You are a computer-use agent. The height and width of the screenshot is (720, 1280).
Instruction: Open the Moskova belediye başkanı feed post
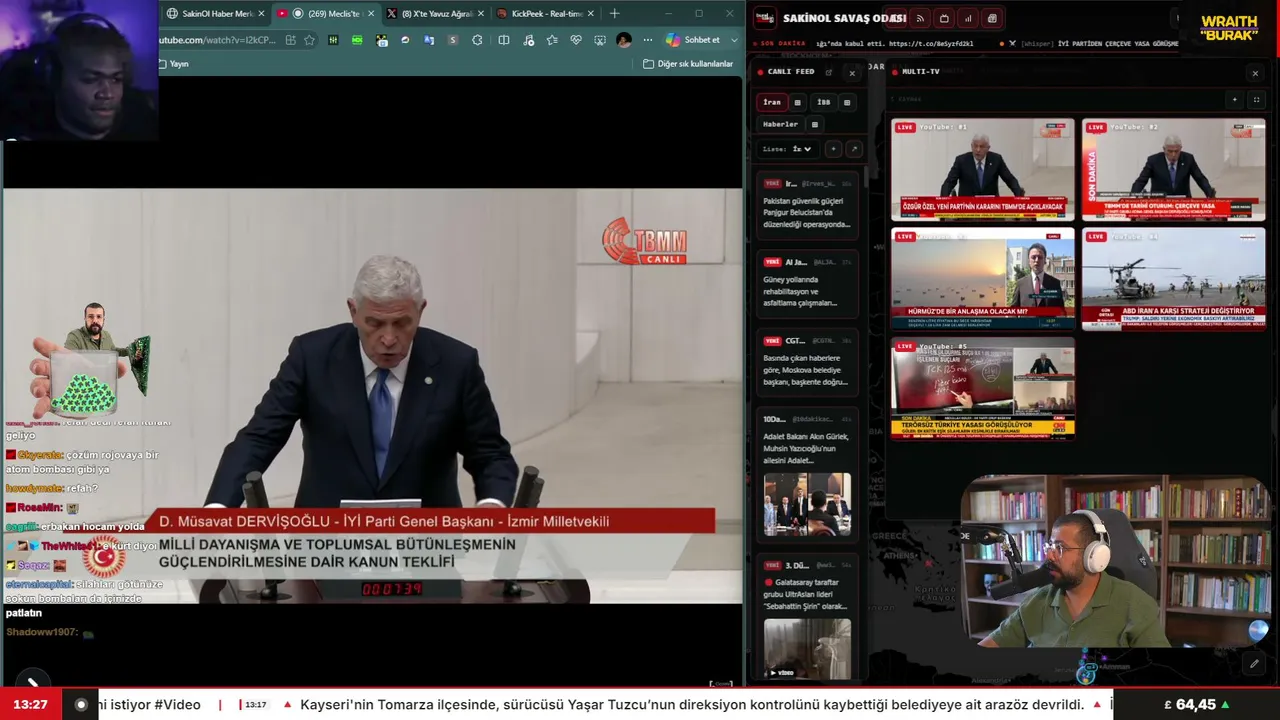[807, 362]
